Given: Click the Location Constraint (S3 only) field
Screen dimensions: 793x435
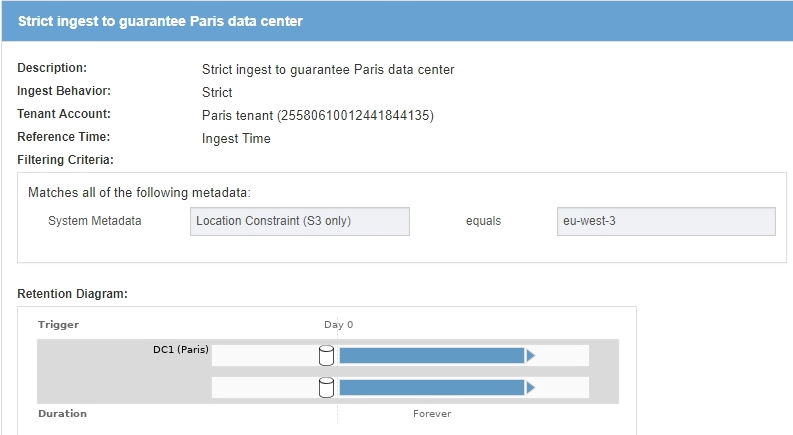Looking at the screenshot, I should point(299,221).
